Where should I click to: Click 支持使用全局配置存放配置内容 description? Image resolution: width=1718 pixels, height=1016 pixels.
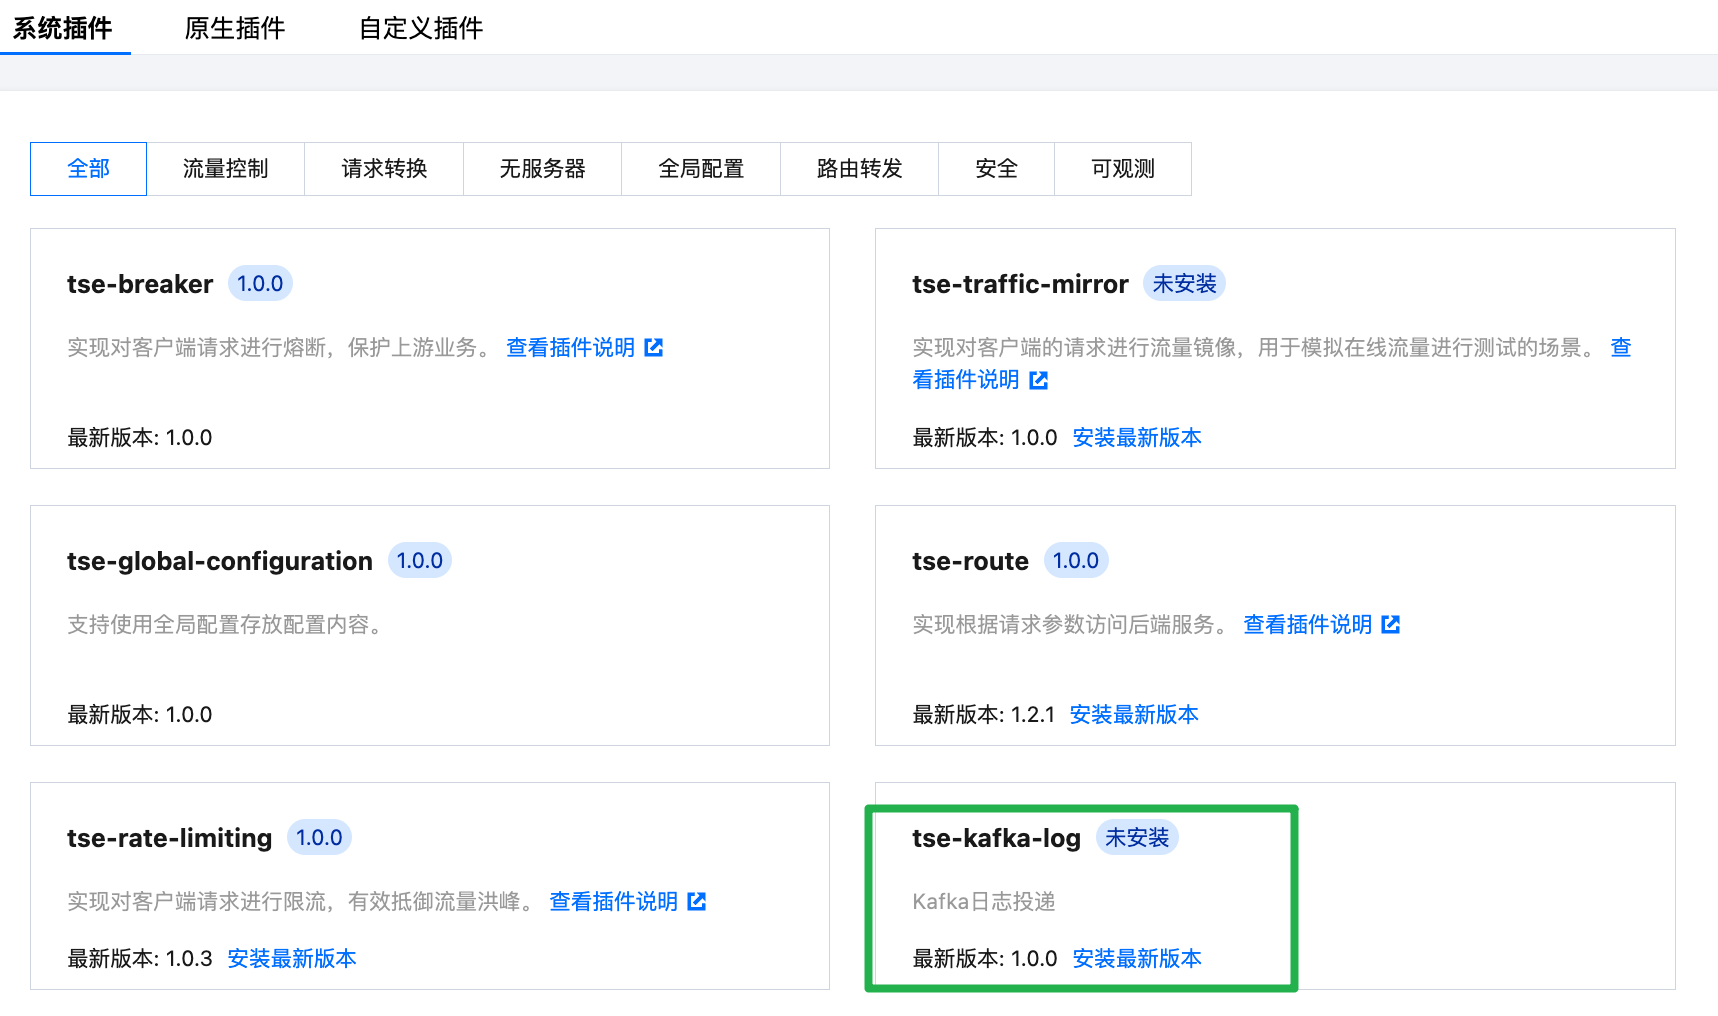224,625
